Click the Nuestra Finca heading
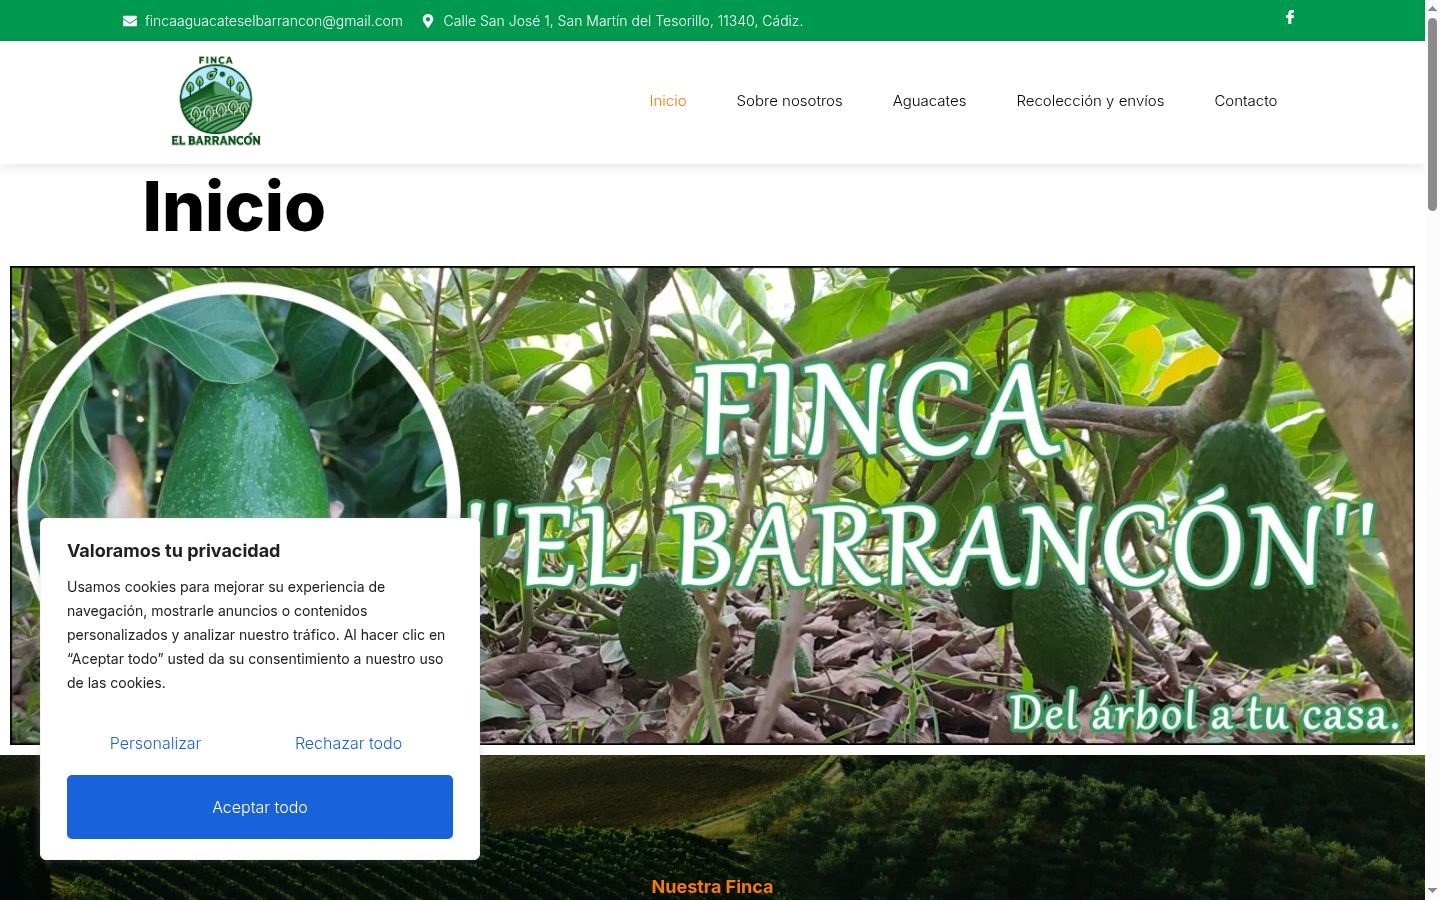 (x=712, y=887)
